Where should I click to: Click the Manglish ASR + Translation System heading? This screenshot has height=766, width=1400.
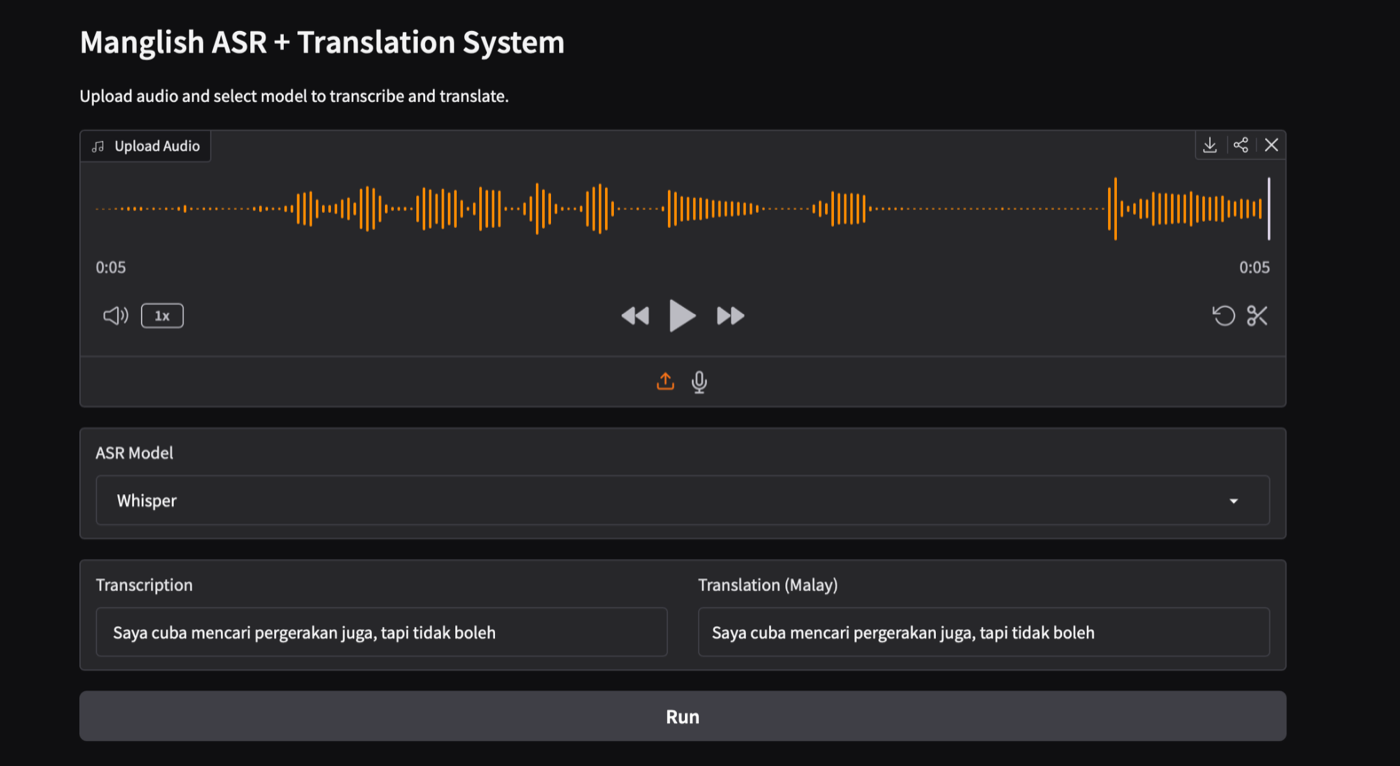tap(322, 42)
